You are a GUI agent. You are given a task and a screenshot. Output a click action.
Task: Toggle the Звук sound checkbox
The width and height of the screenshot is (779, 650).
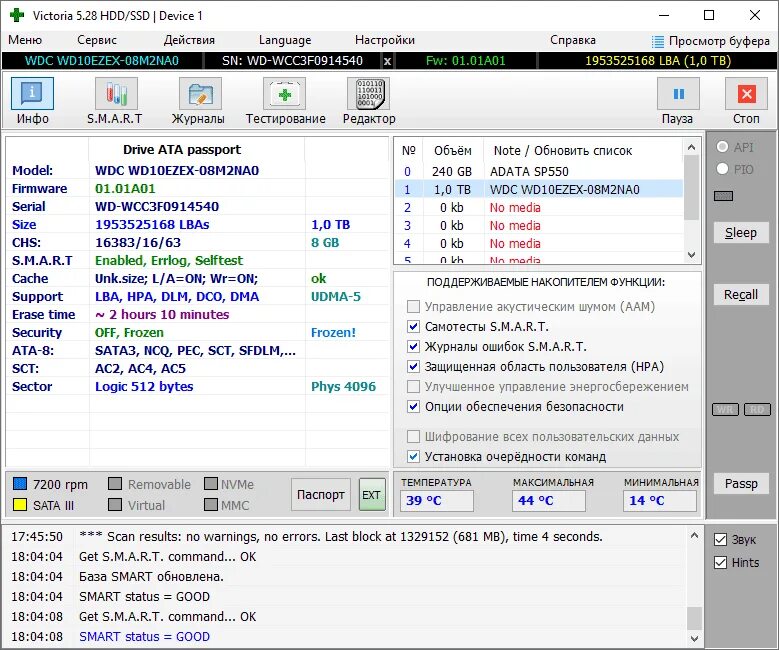pos(720,539)
